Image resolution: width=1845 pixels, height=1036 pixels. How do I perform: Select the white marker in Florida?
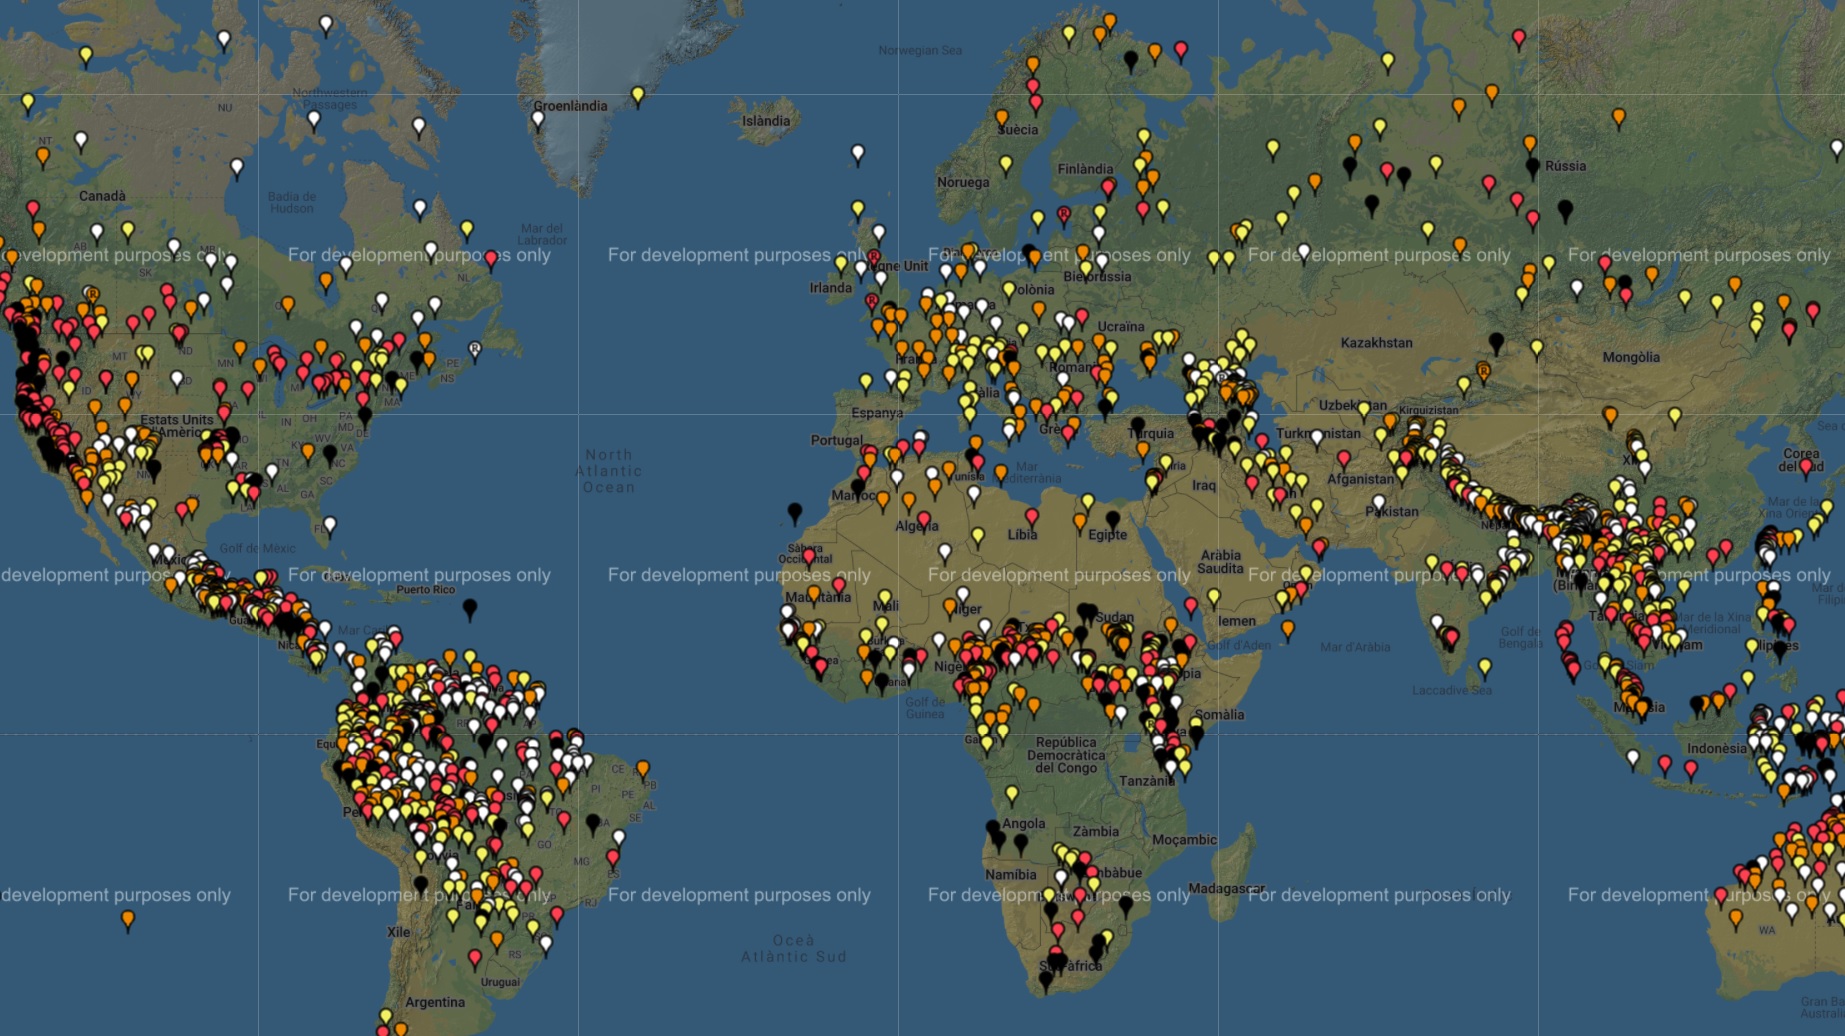[x=330, y=525]
